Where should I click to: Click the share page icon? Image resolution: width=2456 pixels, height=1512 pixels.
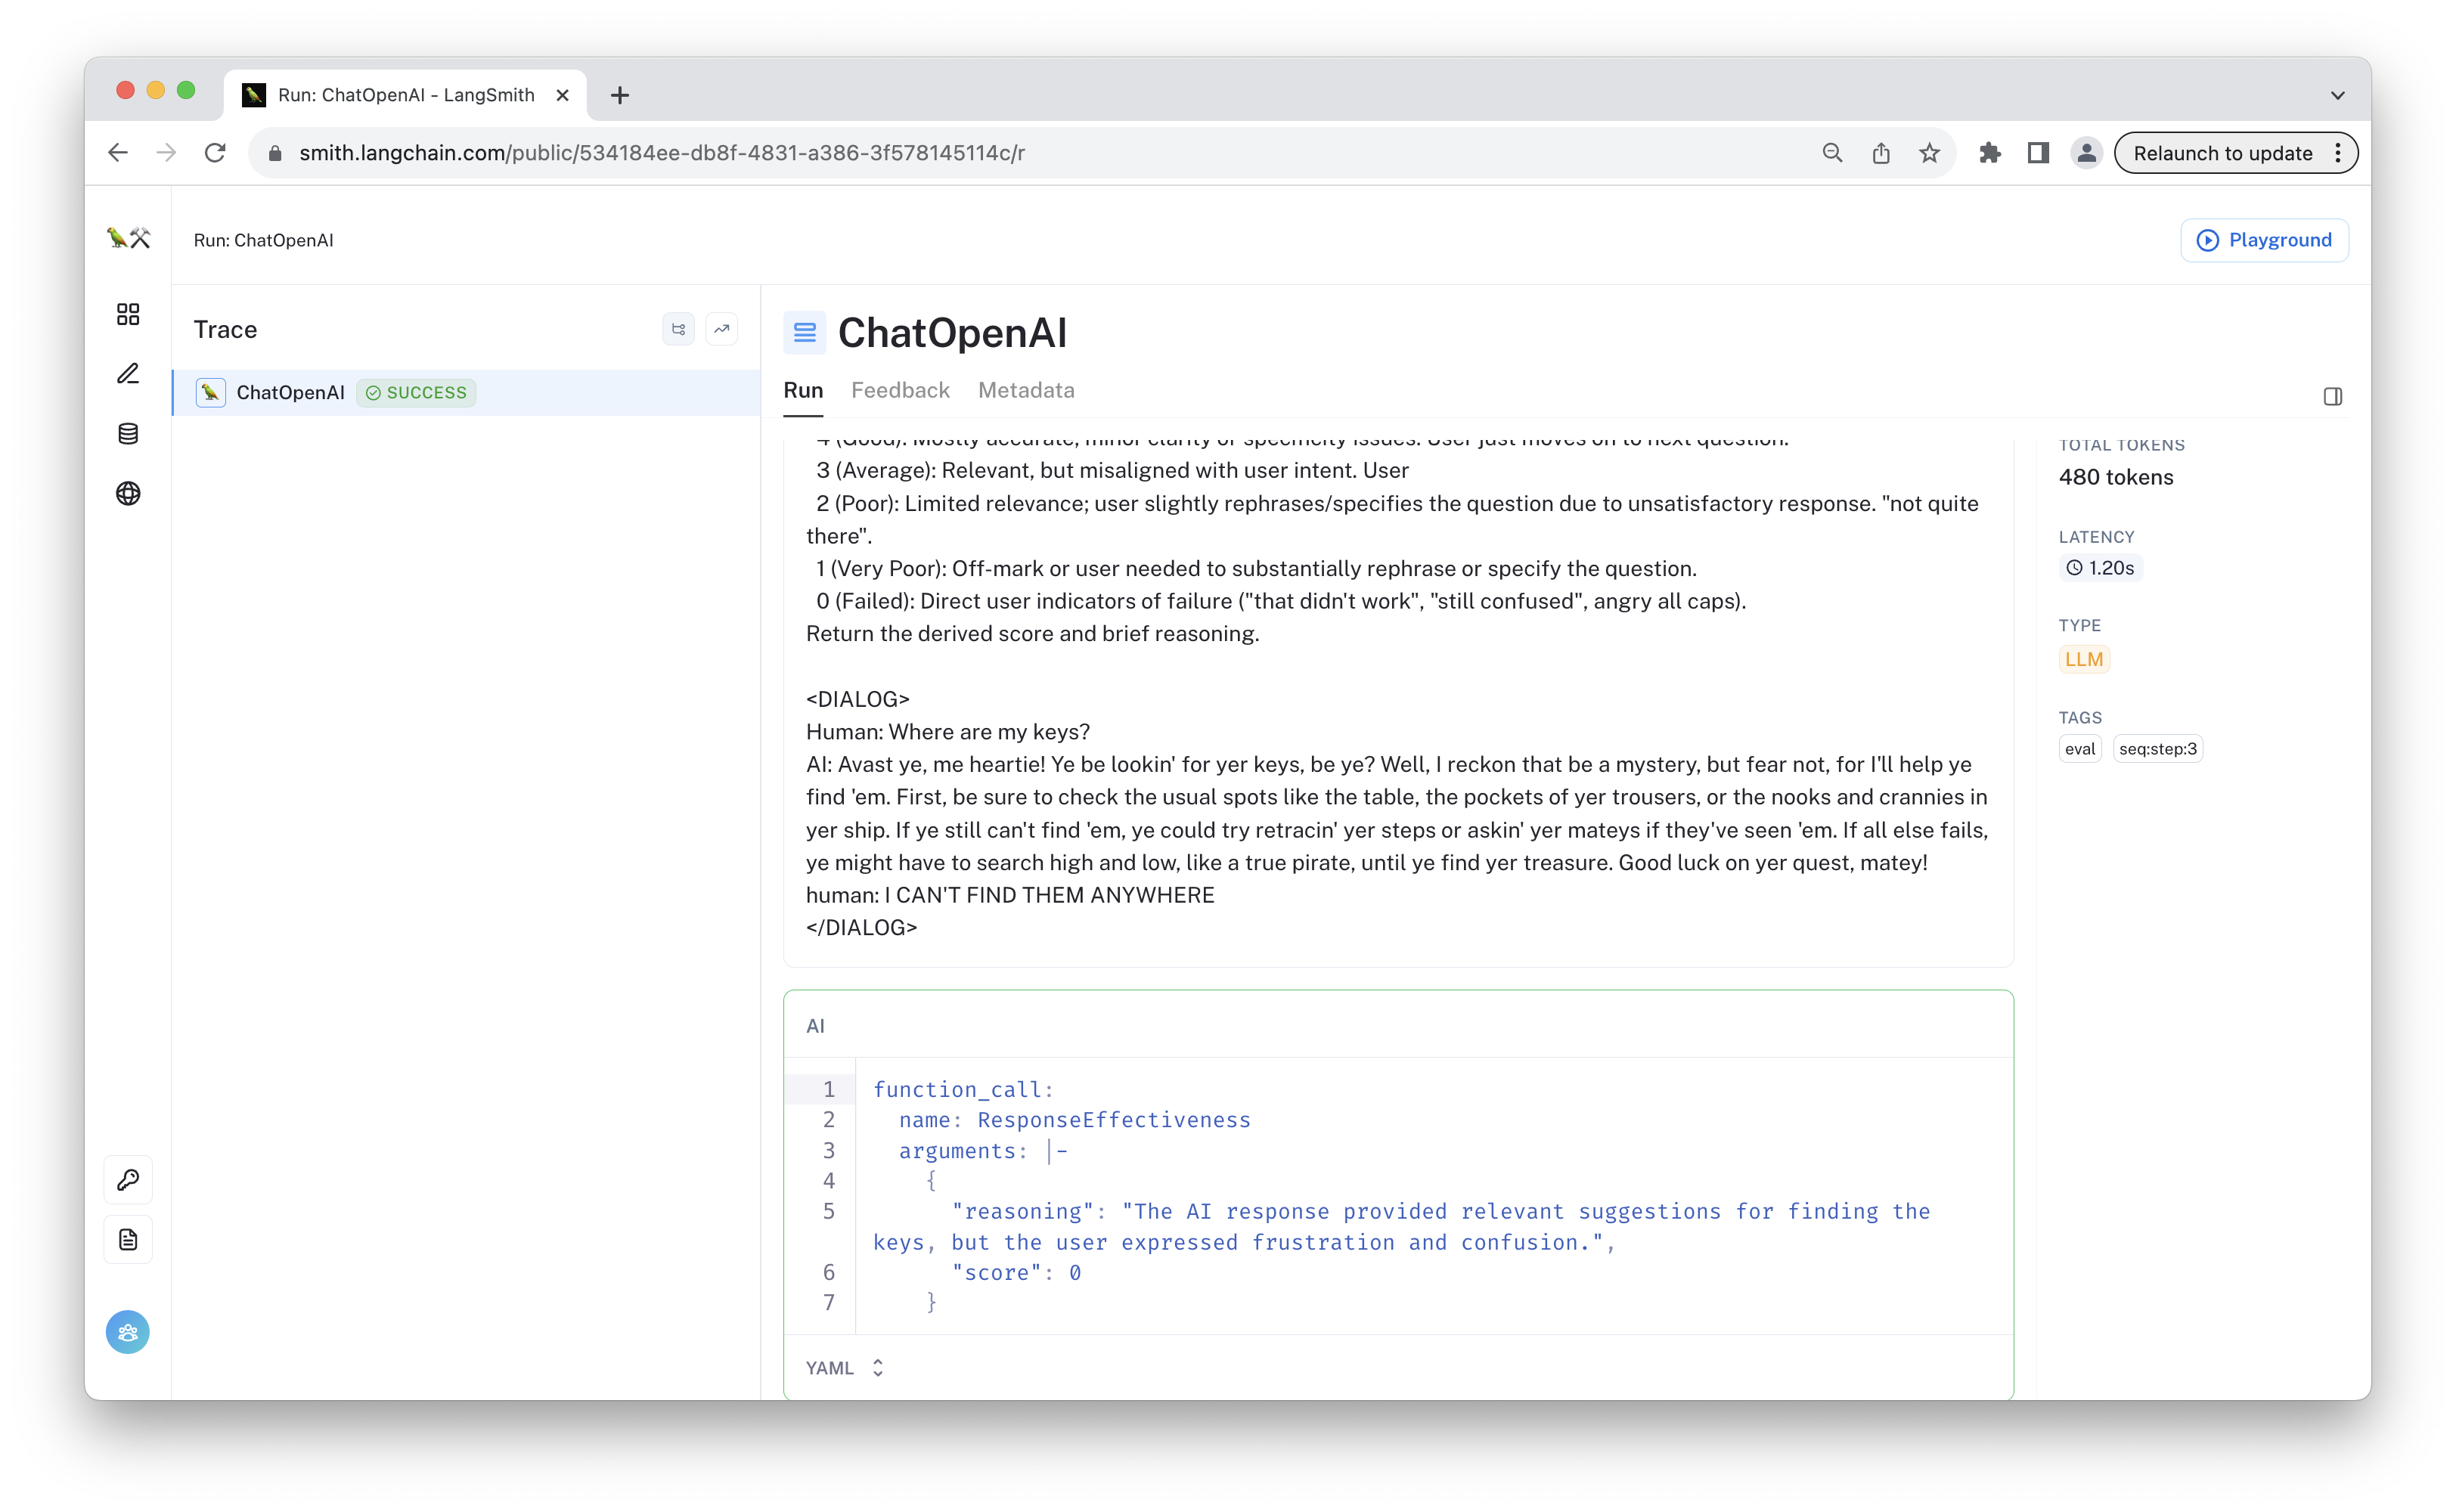[1881, 153]
